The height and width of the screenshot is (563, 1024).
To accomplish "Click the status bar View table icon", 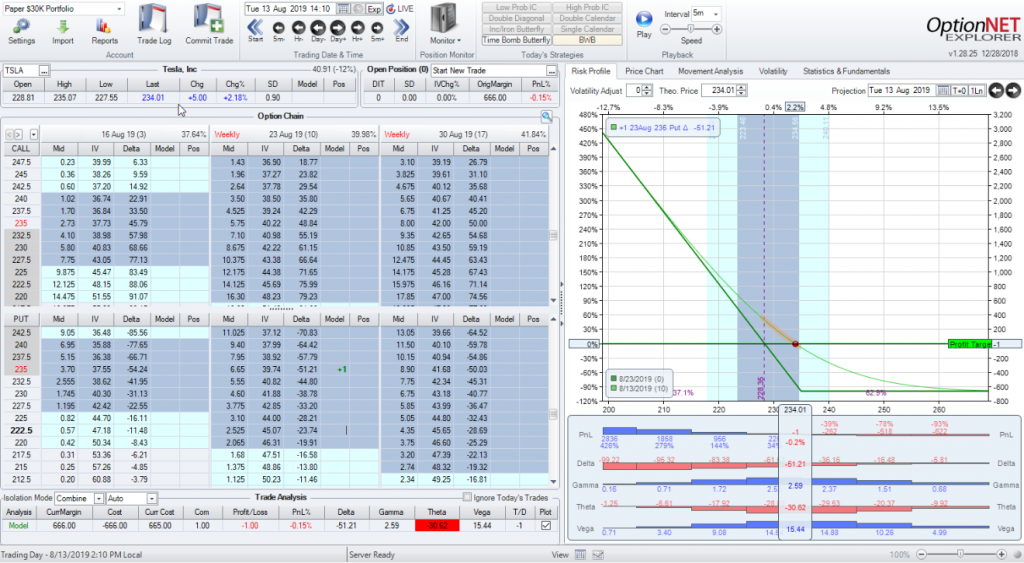I will [580, 555].
